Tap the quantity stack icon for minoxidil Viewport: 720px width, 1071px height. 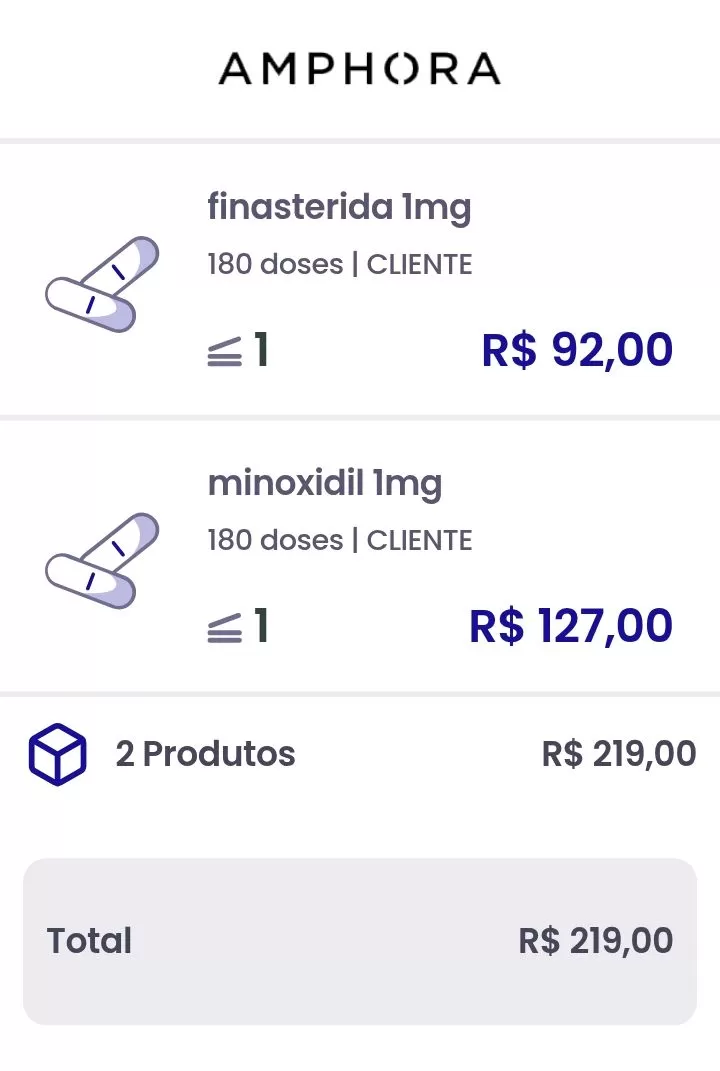coord(225,629)
